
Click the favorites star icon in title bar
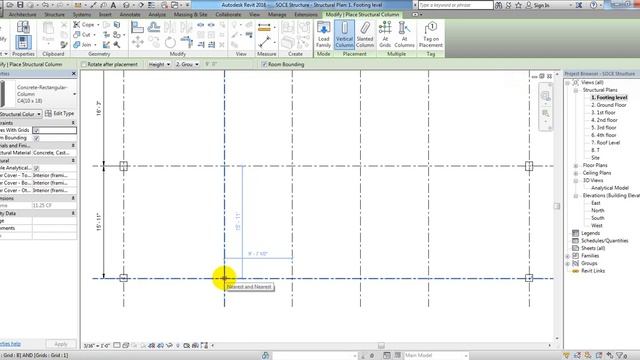(518, 5)
